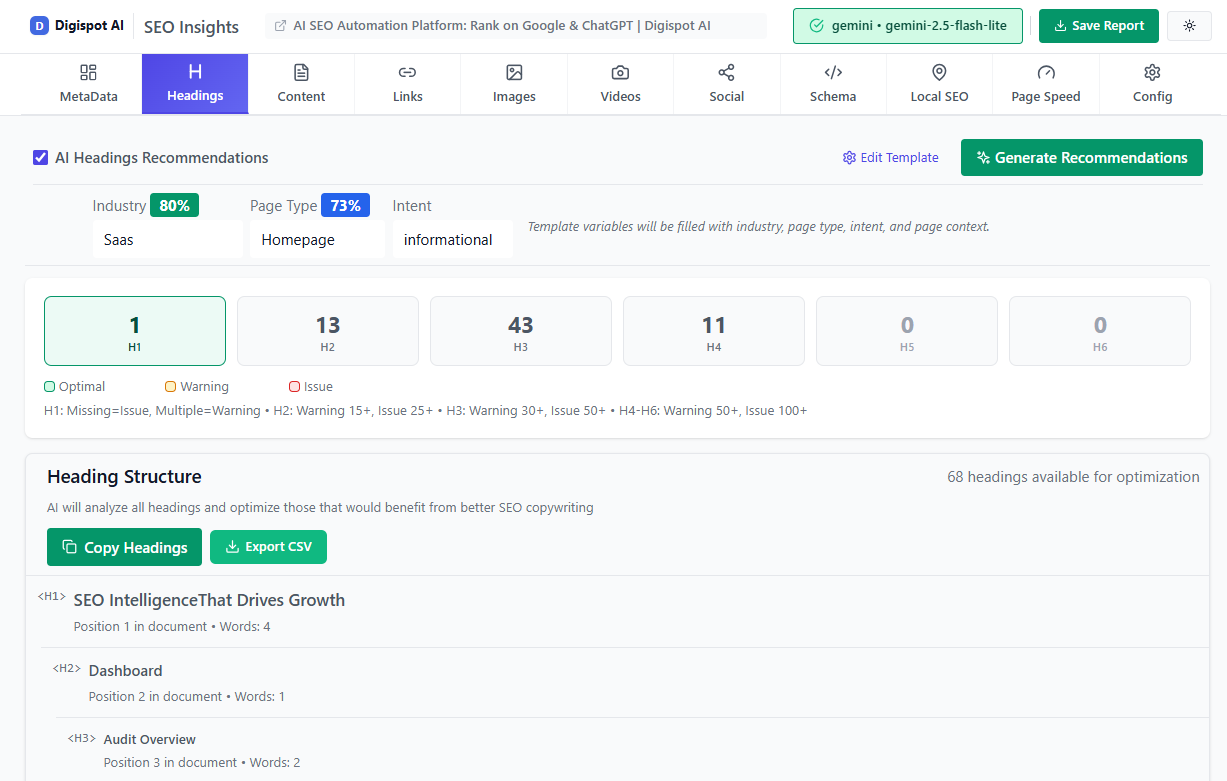
Task: Select the H5 count card
Action: [x=907, y=331]
